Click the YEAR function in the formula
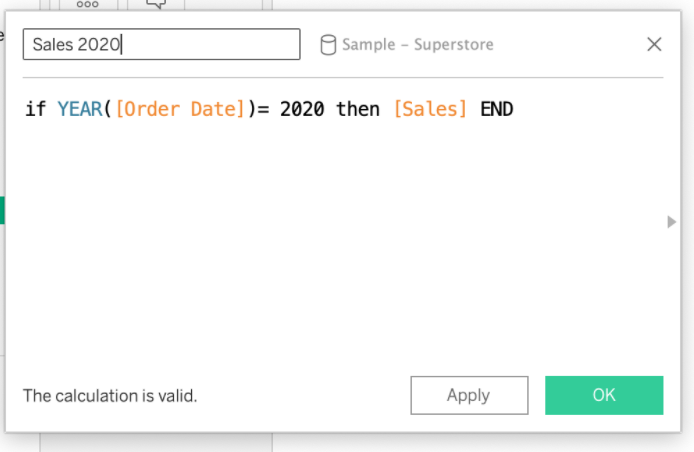Screen dimensions: 694x452 point(80,109)
